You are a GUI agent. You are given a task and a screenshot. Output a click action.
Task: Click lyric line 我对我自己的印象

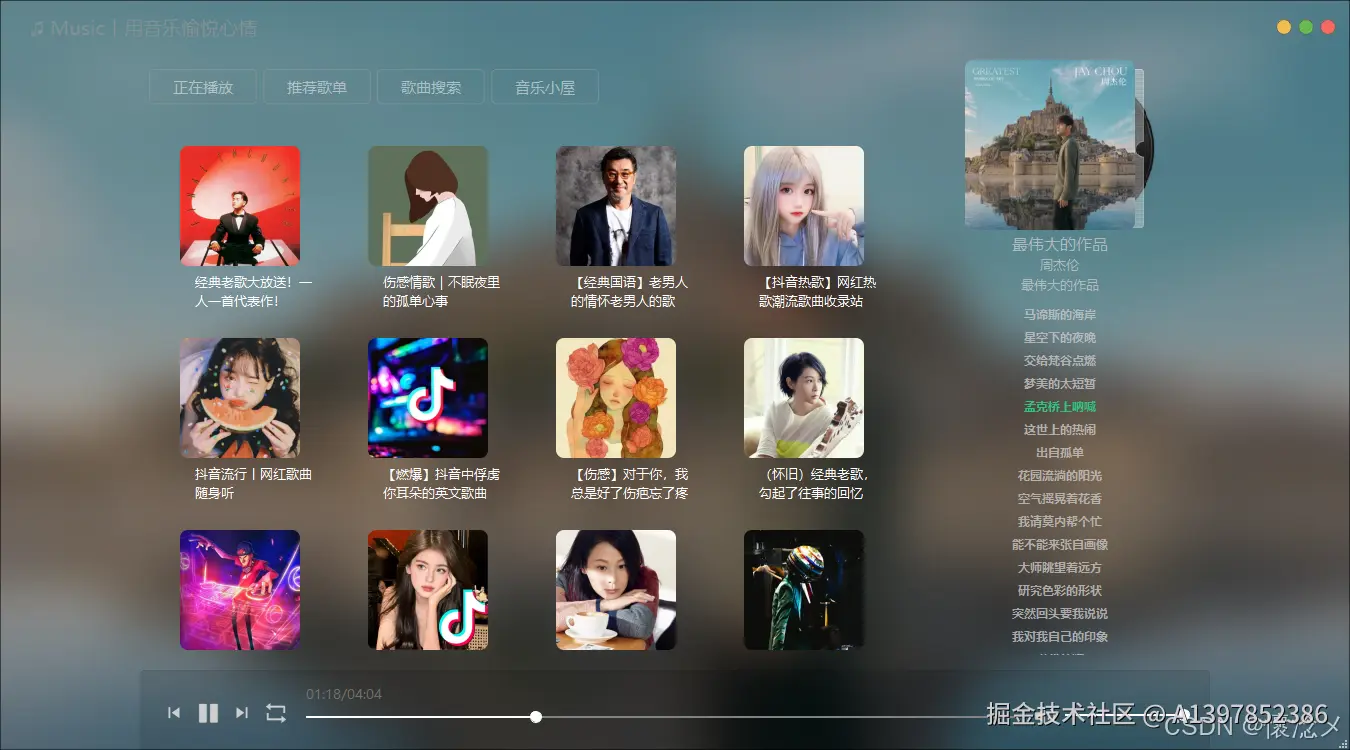click(1060, 636)
